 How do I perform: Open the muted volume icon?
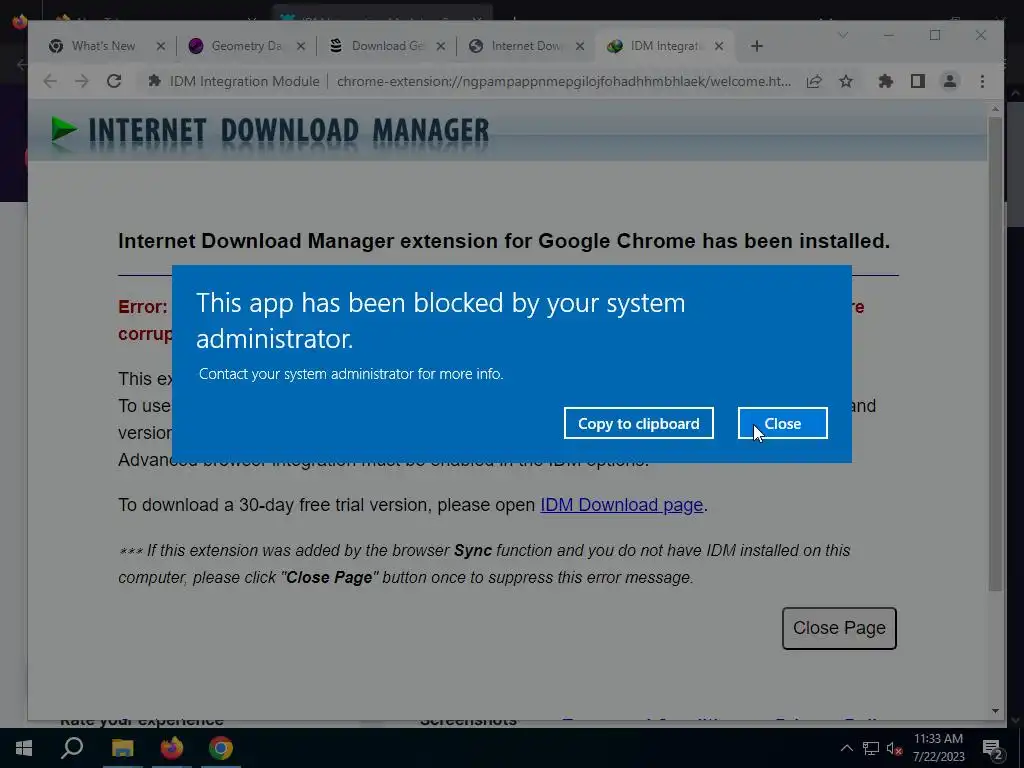click(x=895, y=748)
